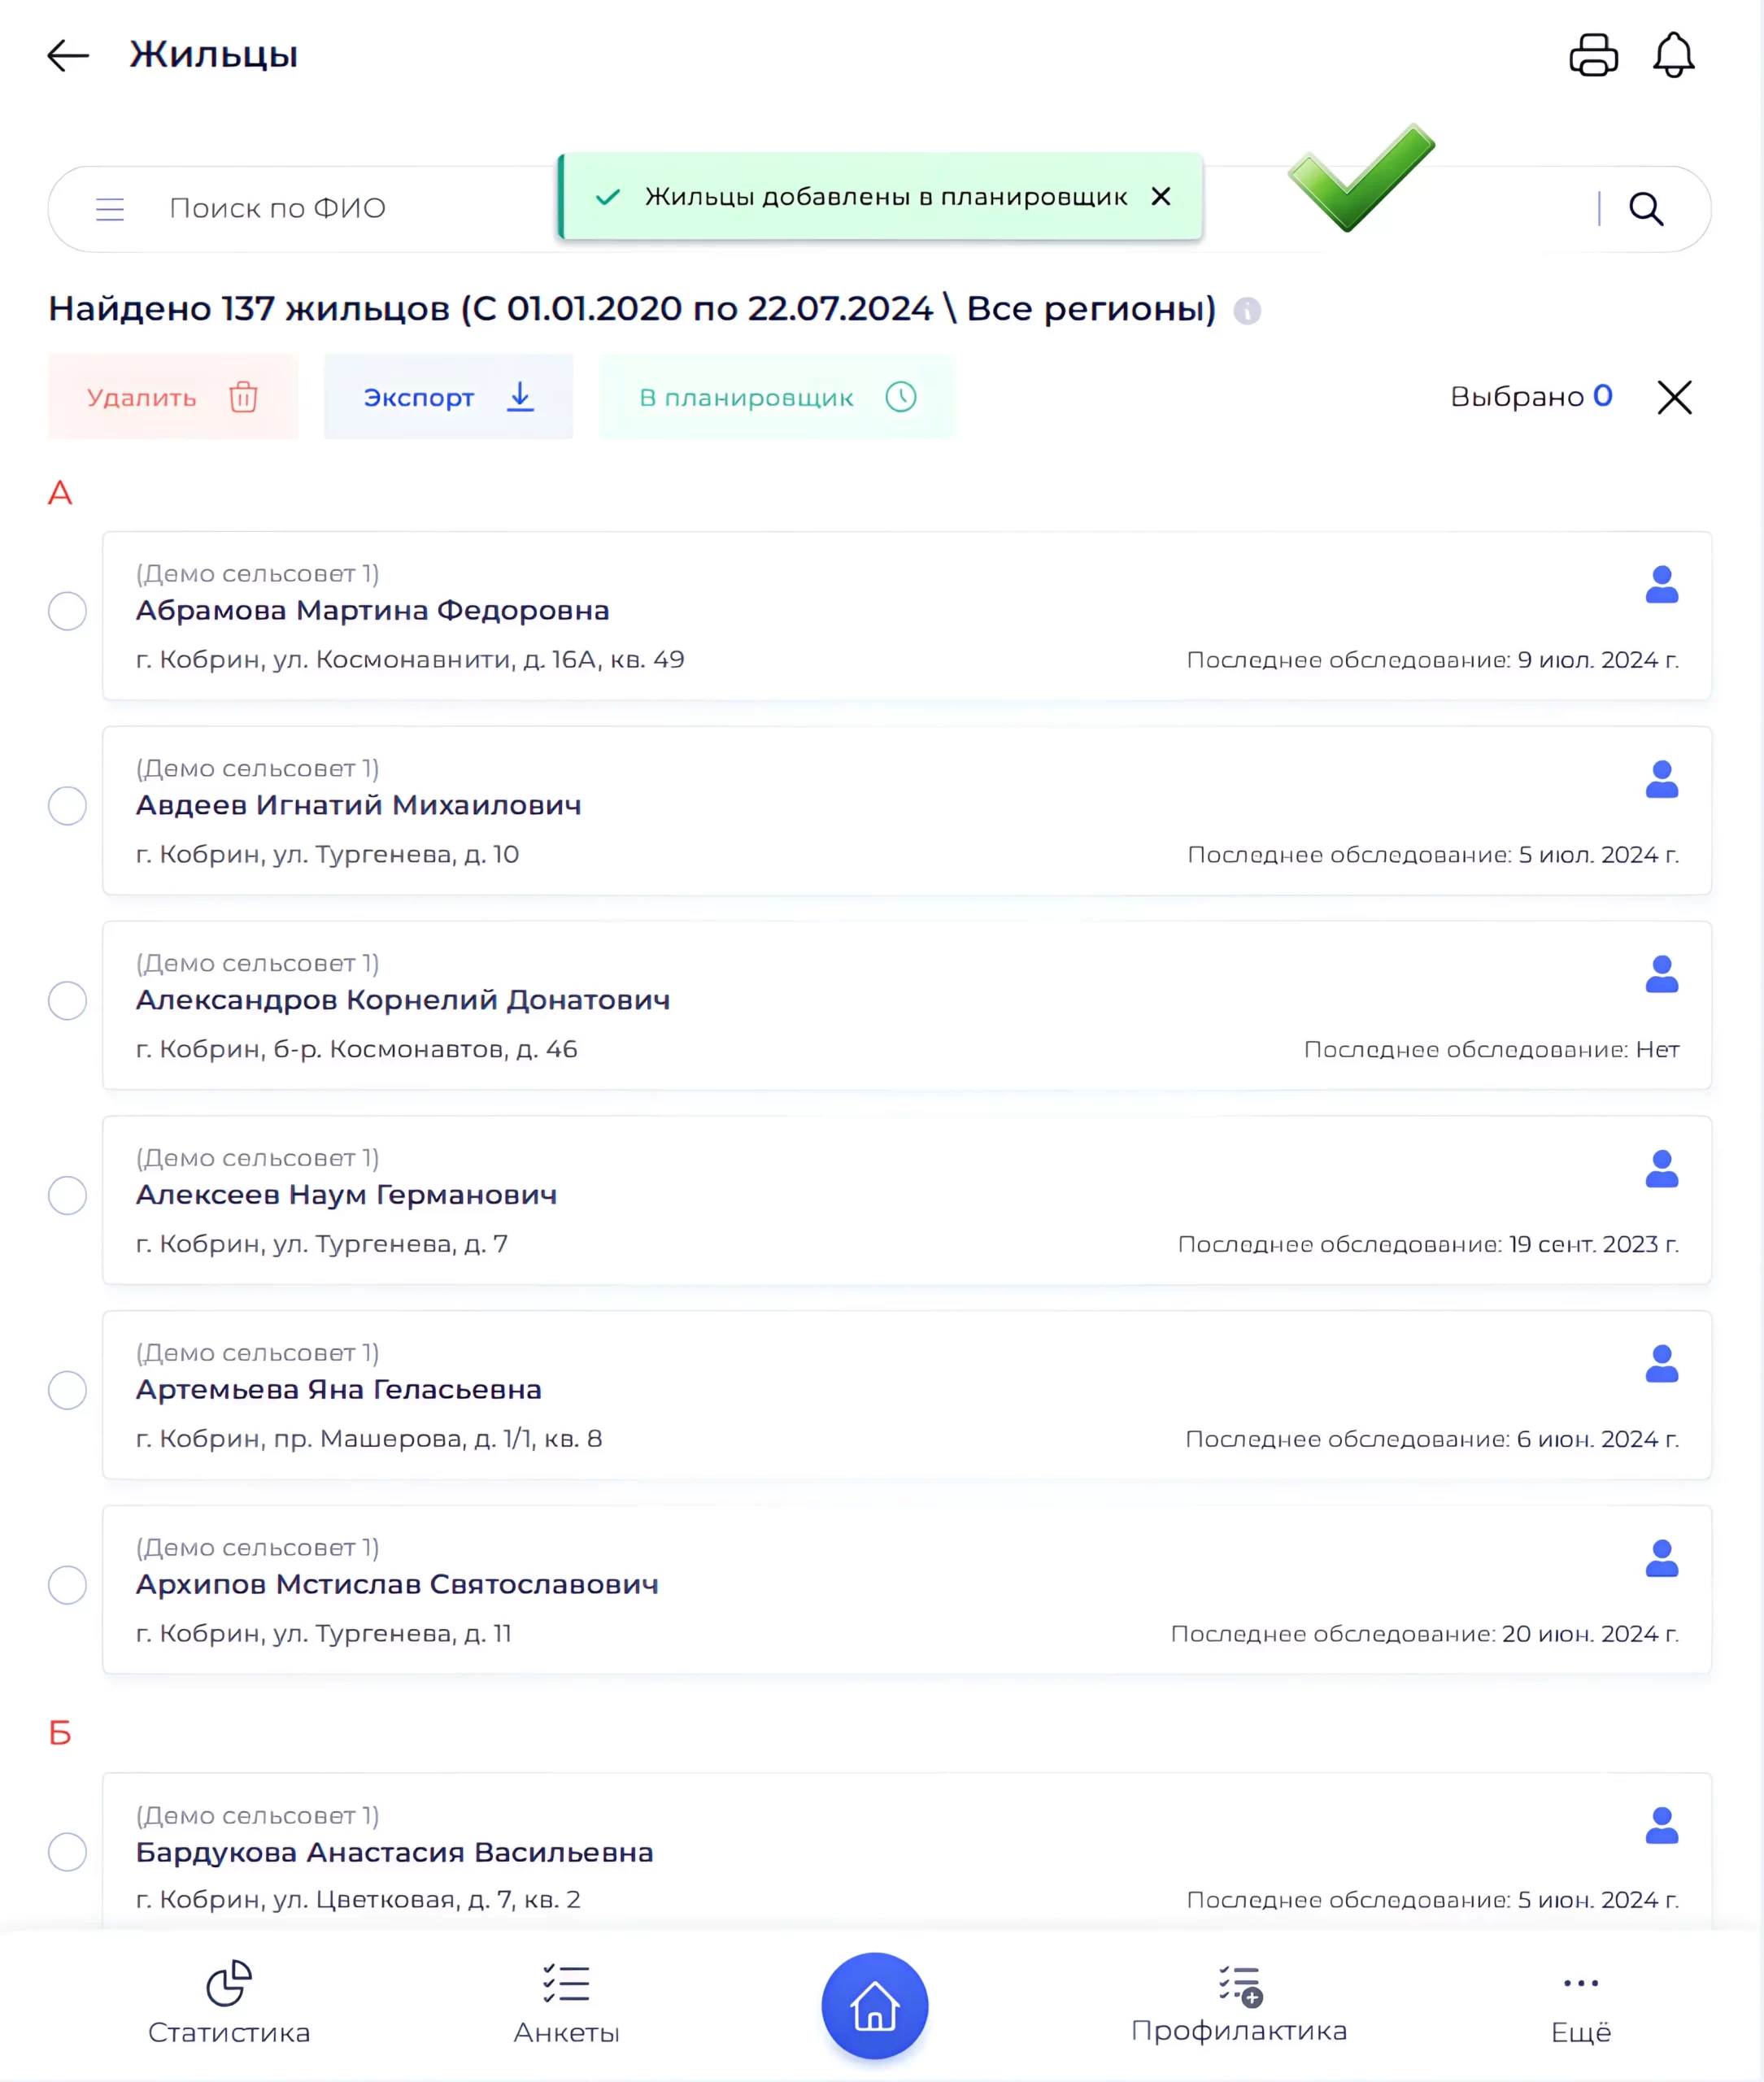The width and height of the screenshot is (1764, 2082).
Task: Click address пр. Машерова, д. 1/1, кв. 8
Action: [437, 1439]
